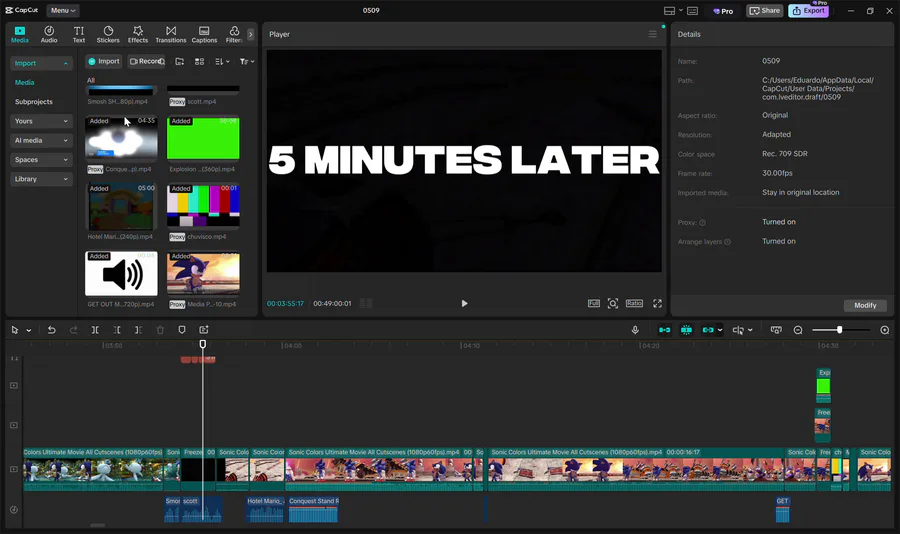The width and height of the screenshot is (900, 534).
Task: Switch to the Audio tab
Action: 49,34
